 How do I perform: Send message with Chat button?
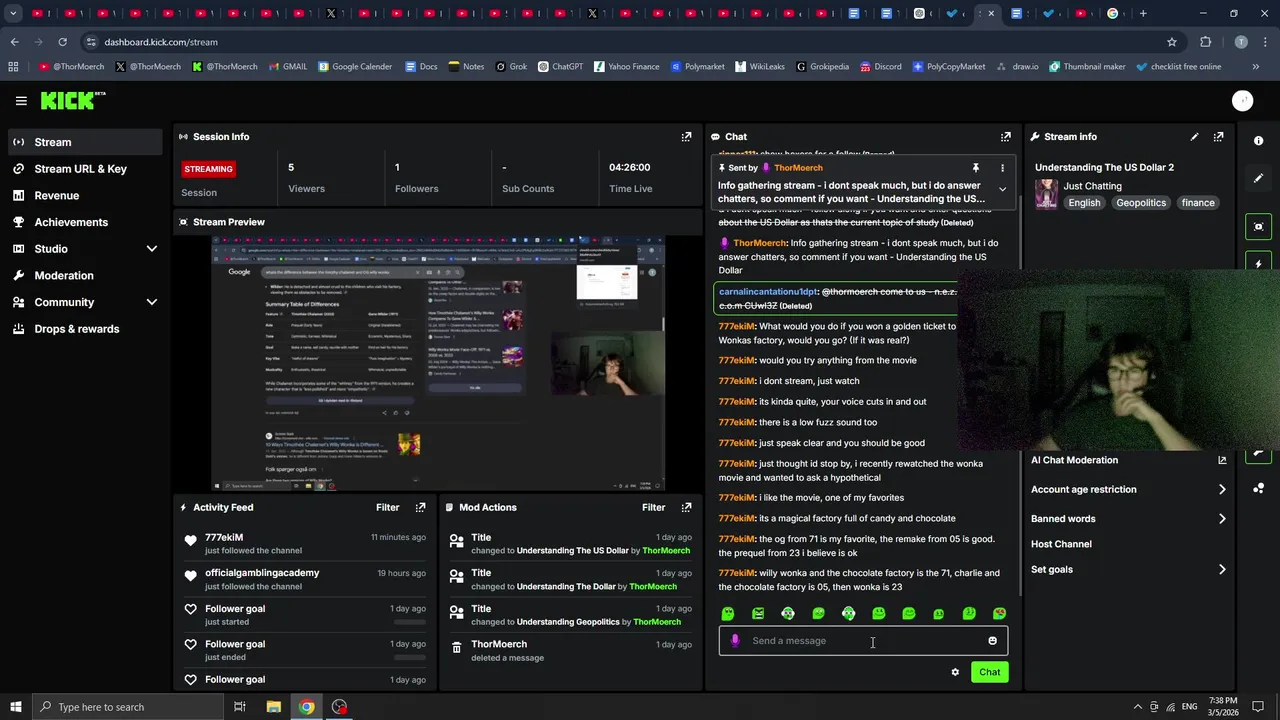[x=989, y=672]
